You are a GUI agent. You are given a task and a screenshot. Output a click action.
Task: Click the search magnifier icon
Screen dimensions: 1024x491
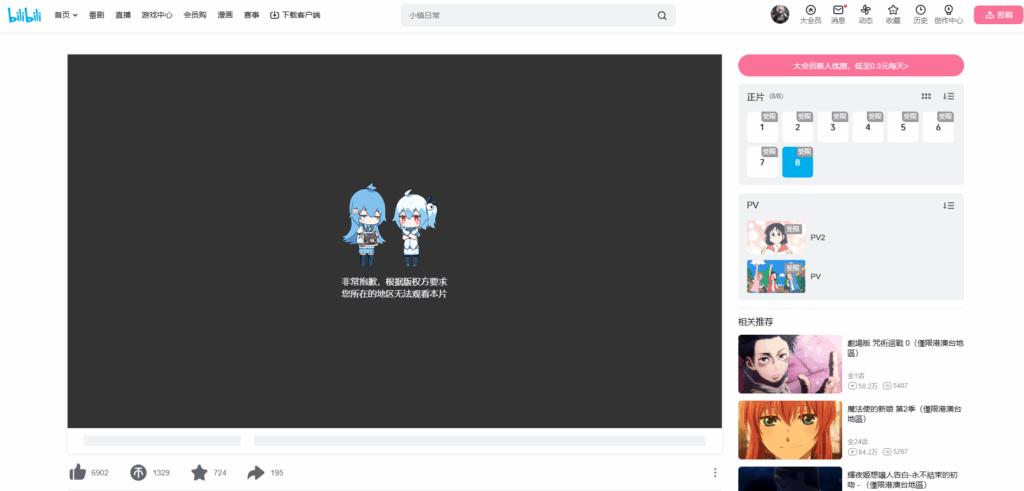pyautogui.click(x=662, y=16)
